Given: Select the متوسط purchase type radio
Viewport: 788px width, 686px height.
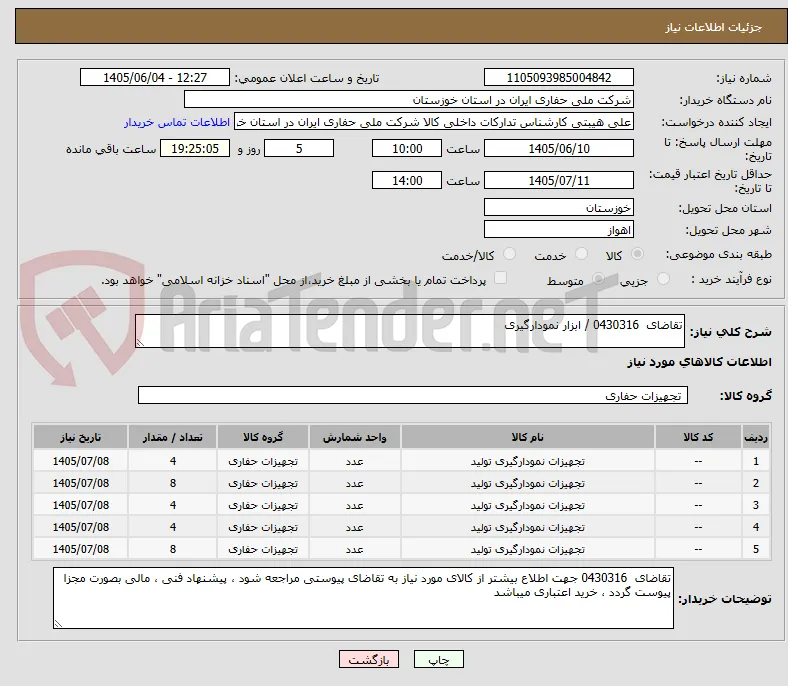Looking at the screenshot, I should coord(598,279).
